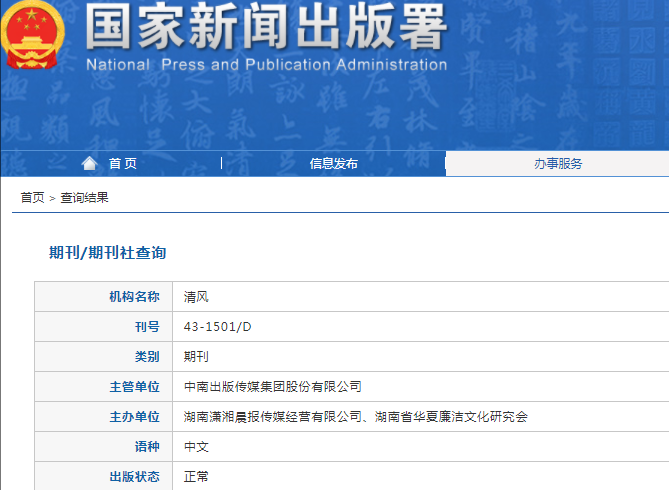Click the home icon in navigation bar
This screenshot has height=490, width=669.
point(90,164)
